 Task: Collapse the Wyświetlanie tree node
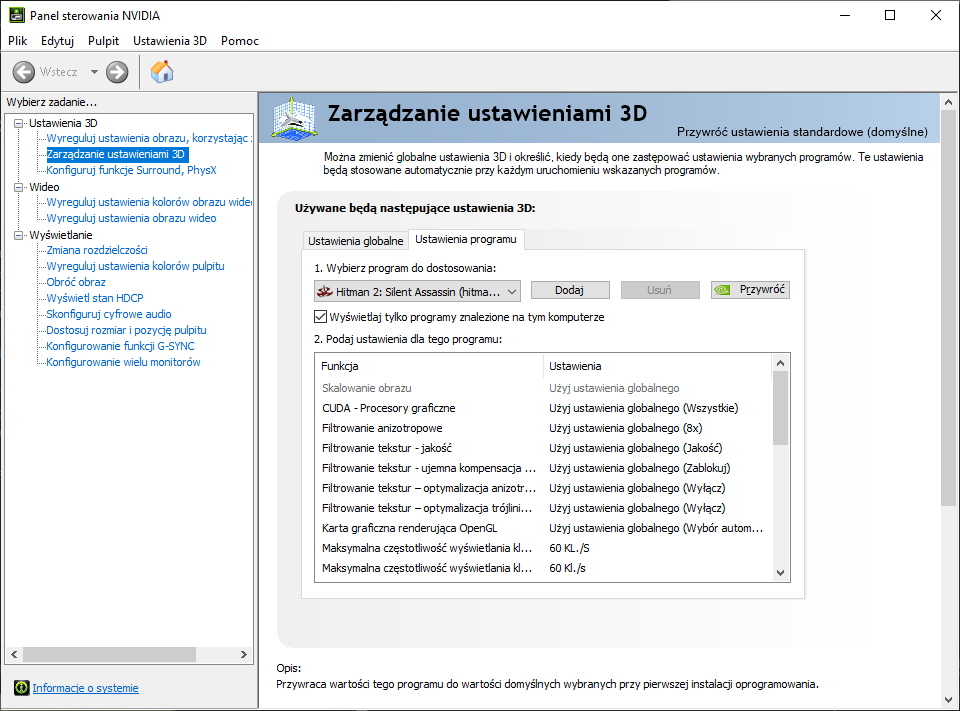[x=19, y=235]
